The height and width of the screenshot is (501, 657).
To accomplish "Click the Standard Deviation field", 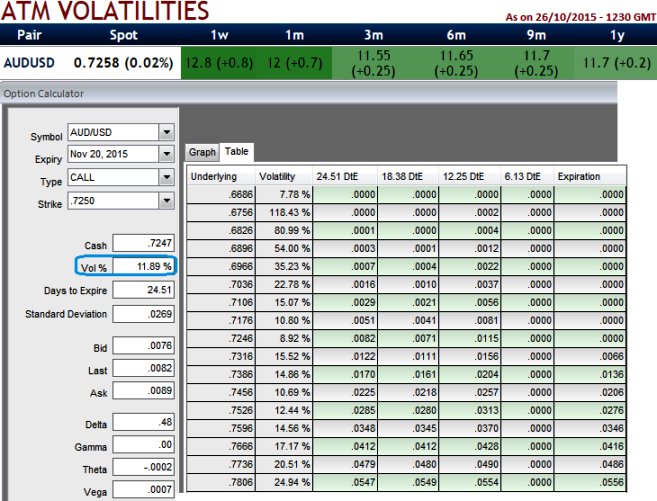I will click(x=143, y=314).
